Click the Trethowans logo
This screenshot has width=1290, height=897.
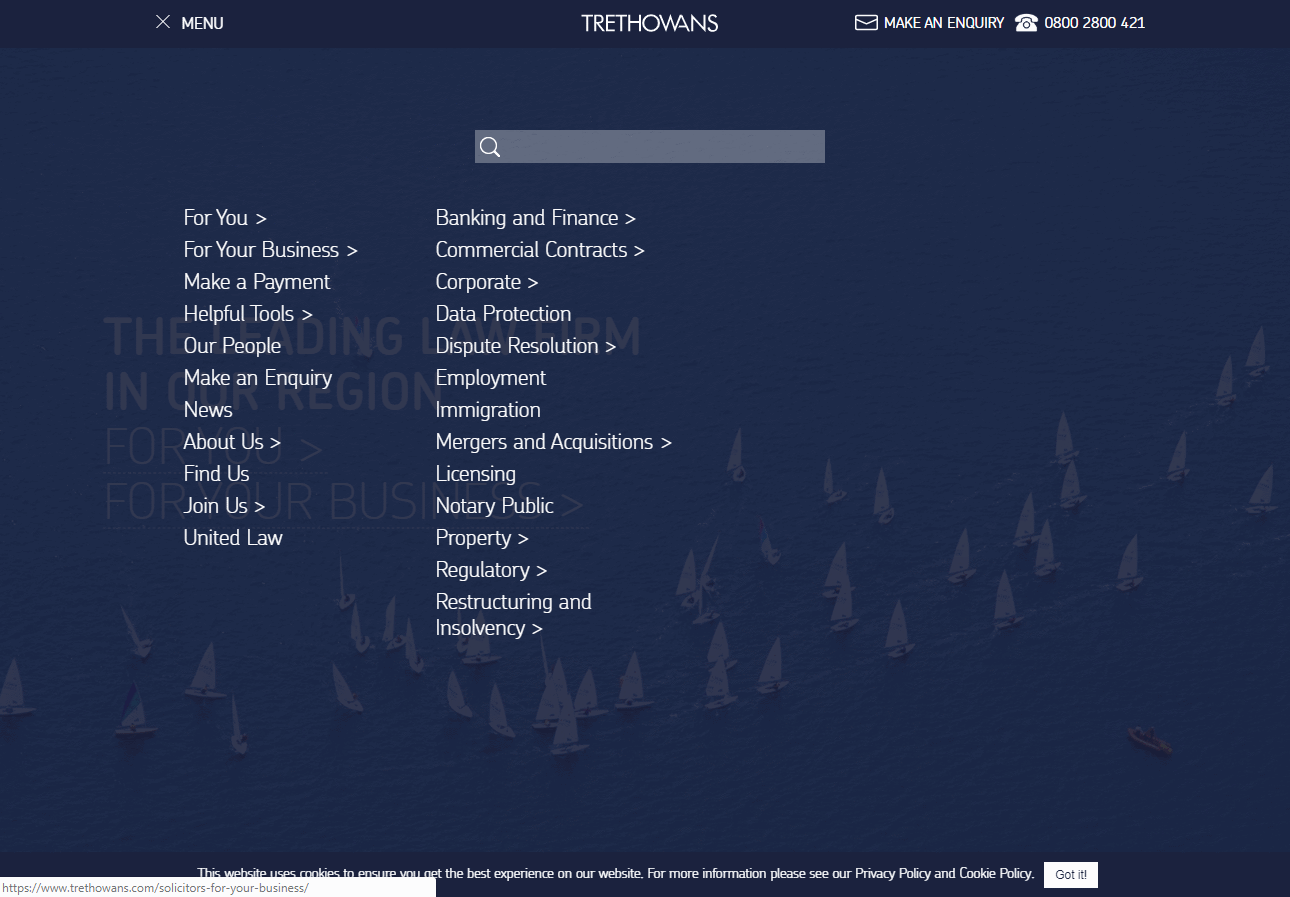(649, 23)
